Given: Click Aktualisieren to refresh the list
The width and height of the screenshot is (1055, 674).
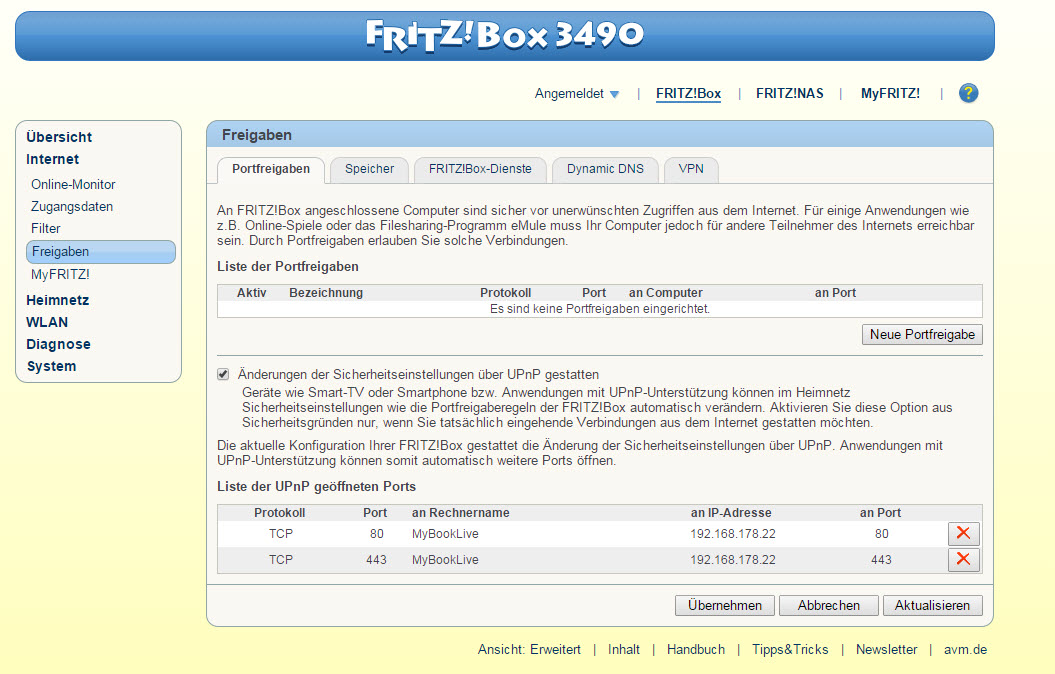Looking at the screenshot, I should [932, 606].
